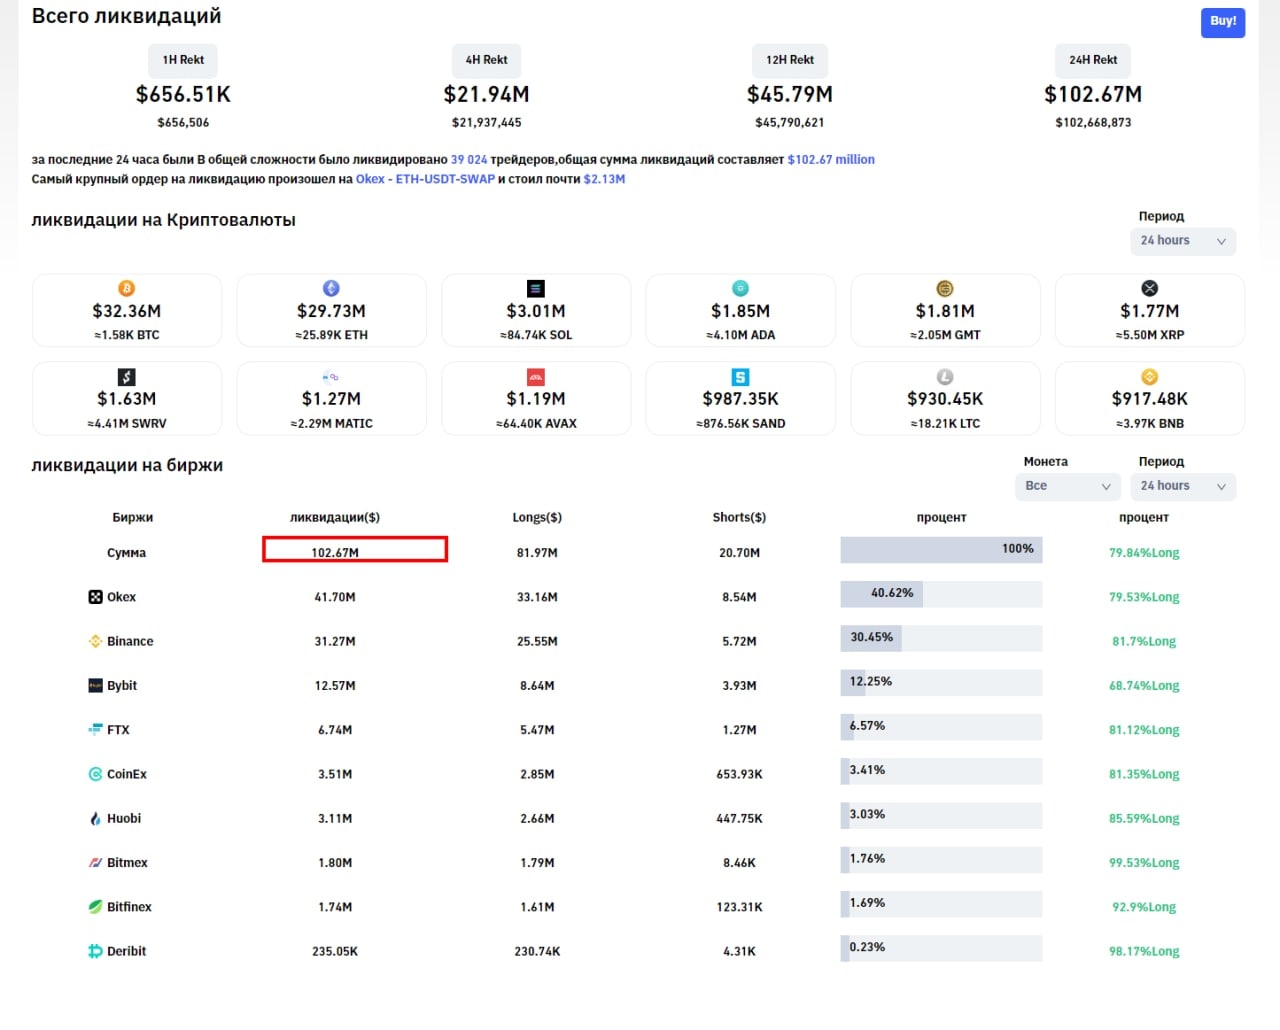The height and width of the screenshot is (1030, 1280).
Task: Click the Binance 30.45% percent bar
Action: (941, 638)
